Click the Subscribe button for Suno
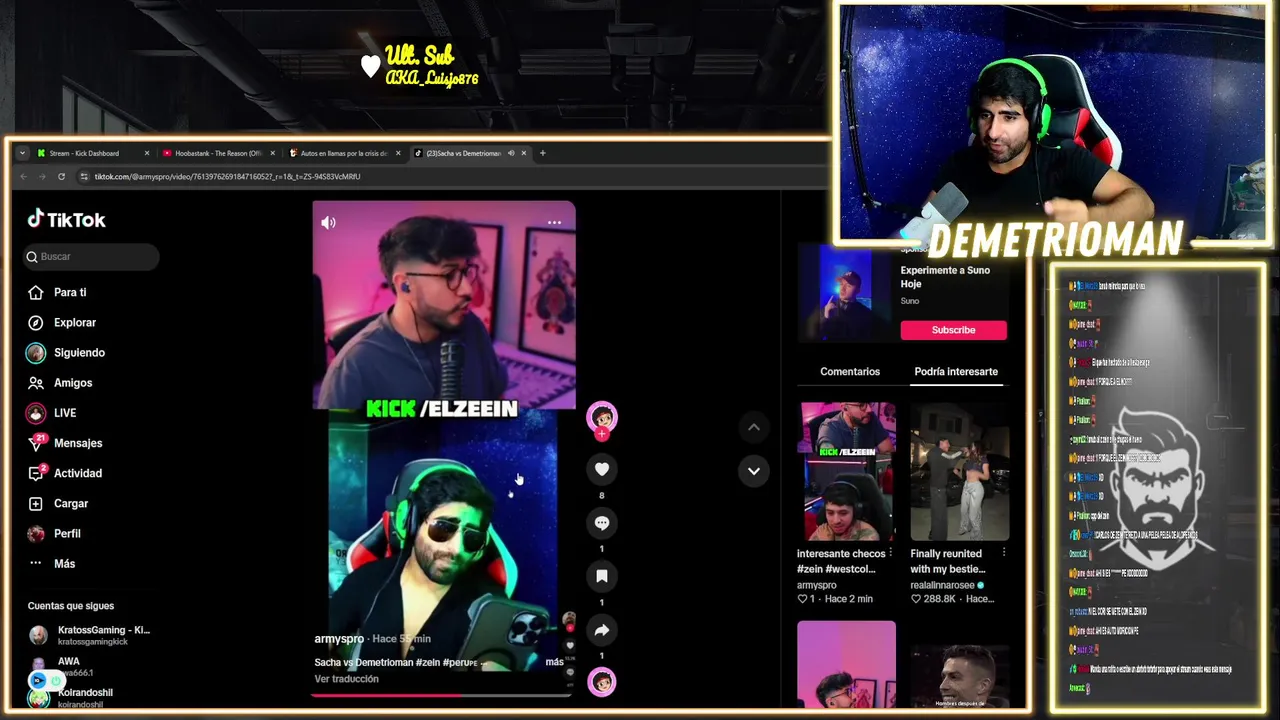Viewport: 1280px width, 720px height. point(953,330)
